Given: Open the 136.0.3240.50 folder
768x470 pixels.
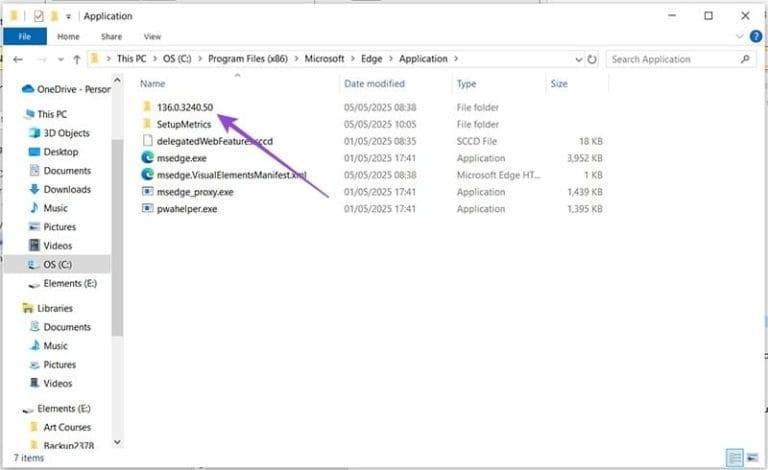Looking at the screenshot, I should point(184,107).
